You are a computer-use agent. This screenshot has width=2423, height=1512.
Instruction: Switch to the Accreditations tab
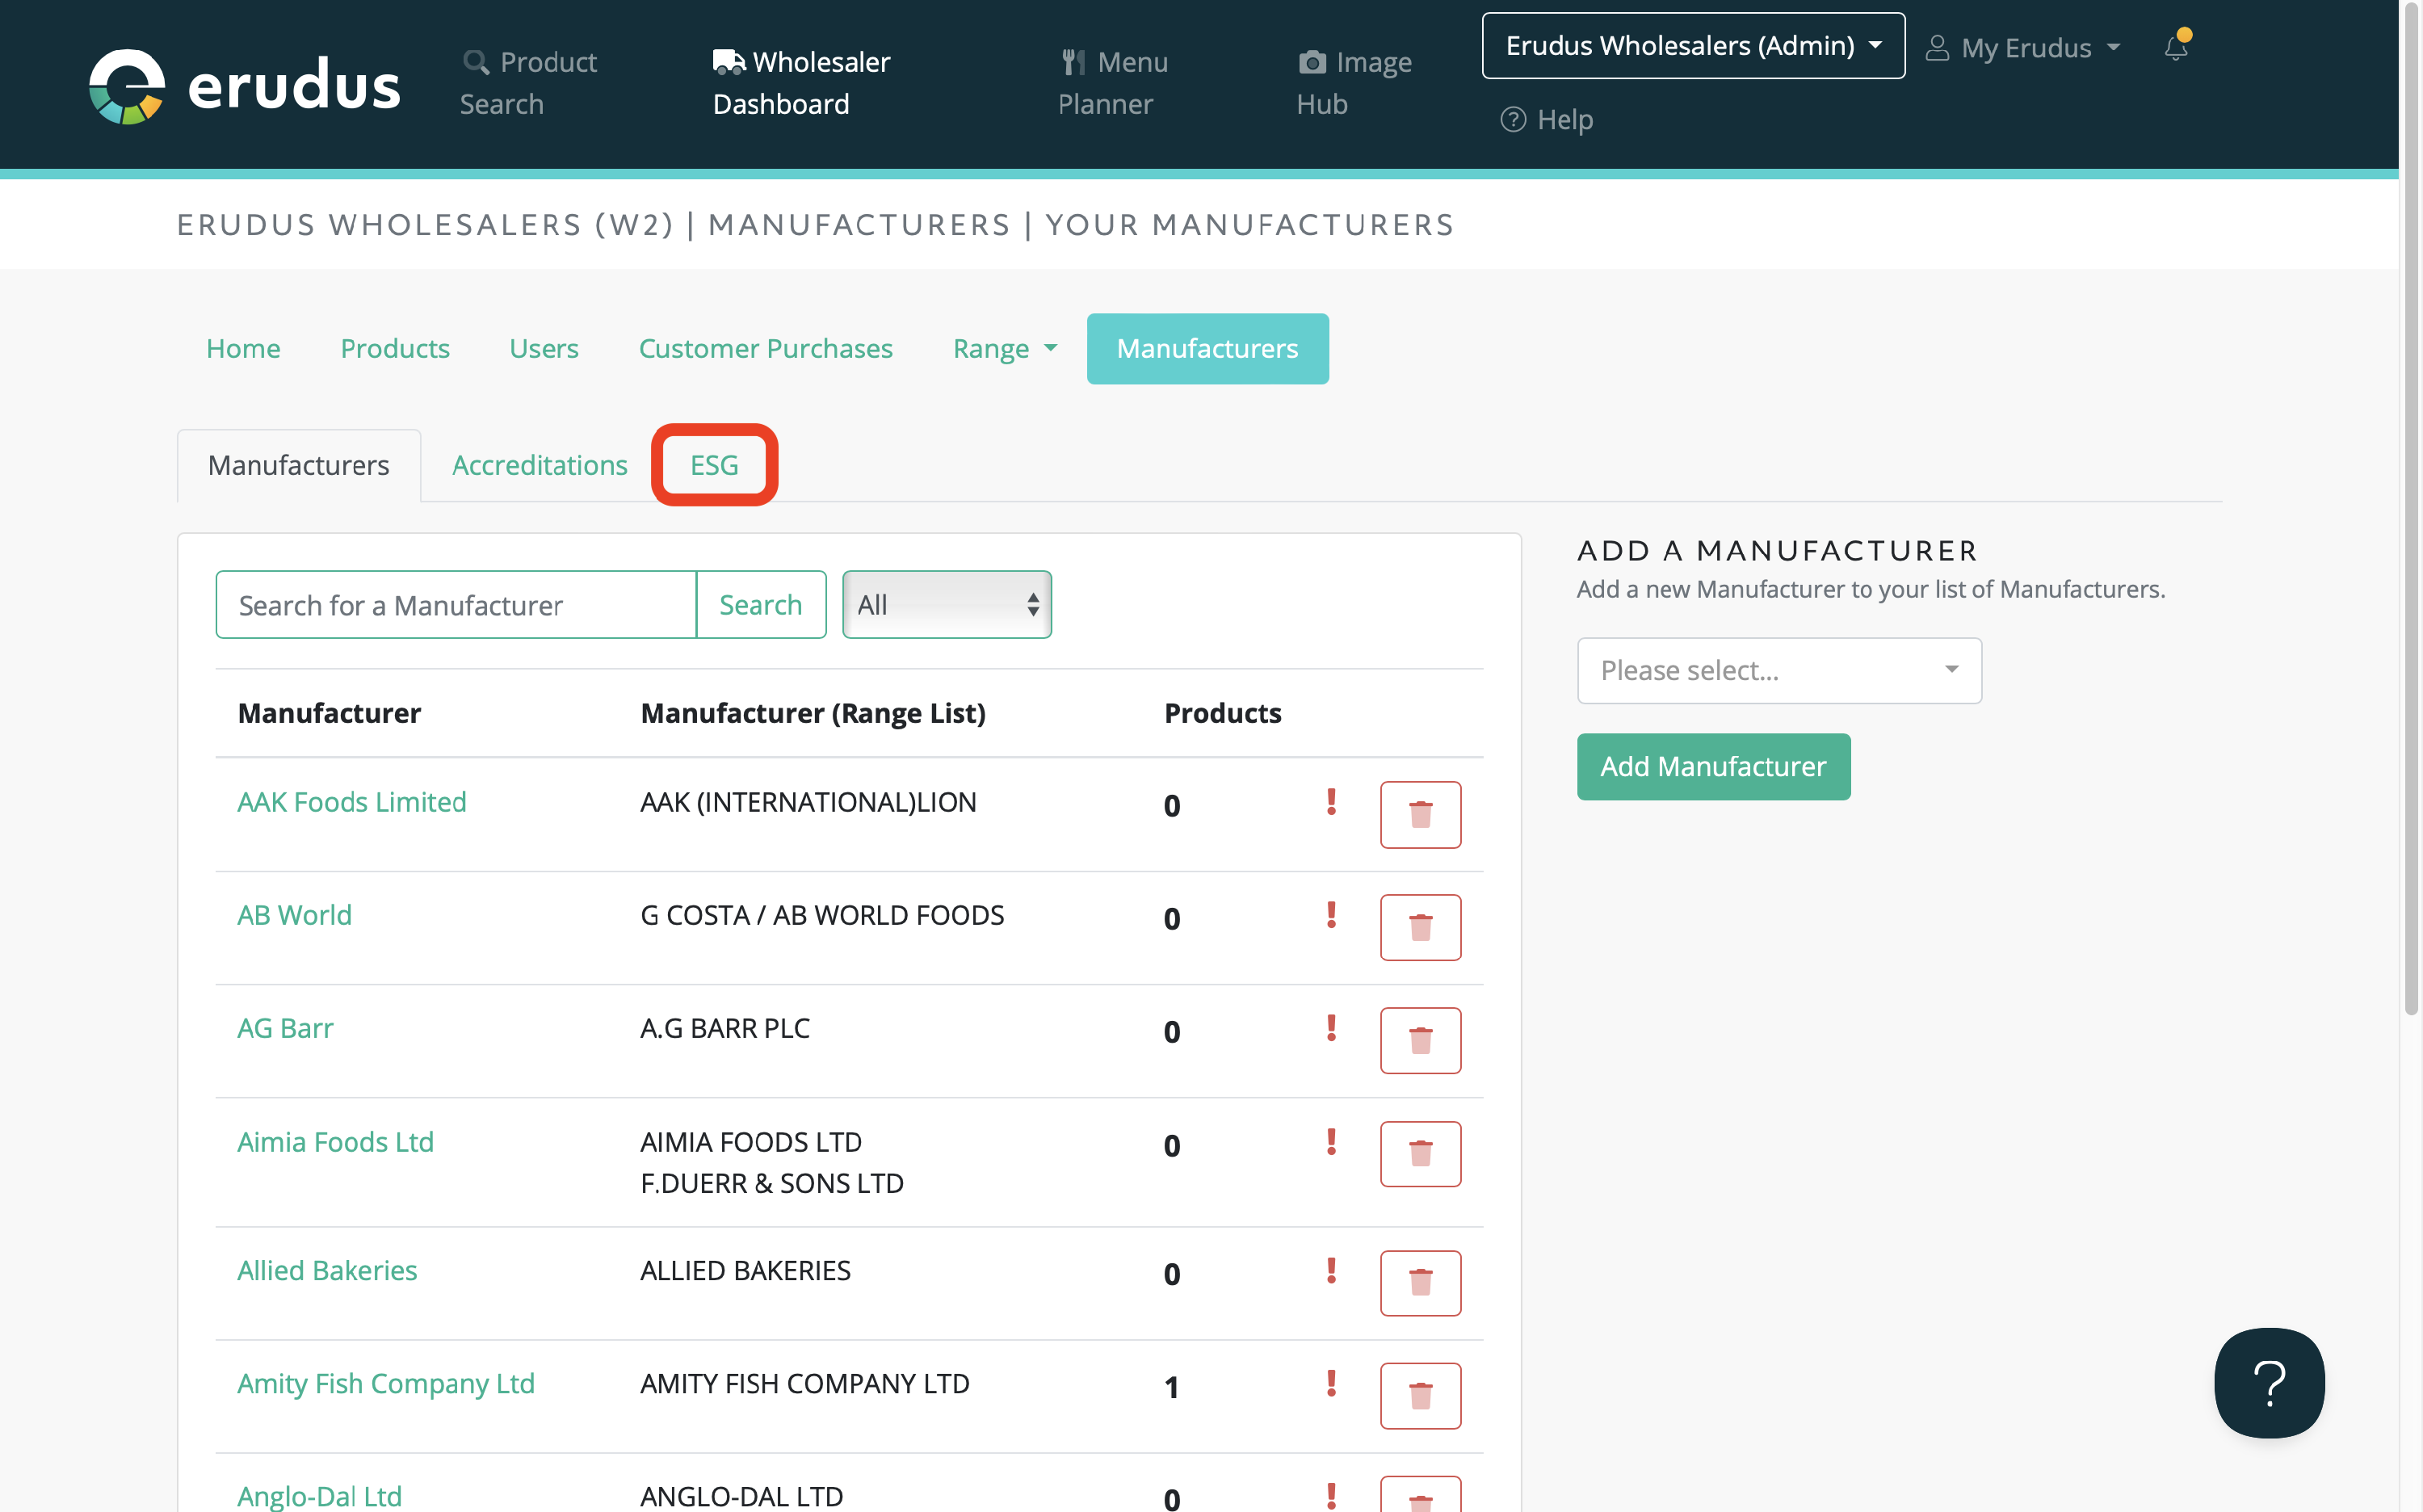[539, 465]
